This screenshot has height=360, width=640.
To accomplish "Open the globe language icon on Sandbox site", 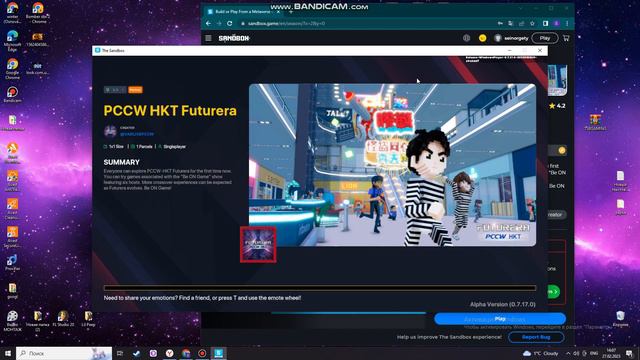I will [467, 38].
